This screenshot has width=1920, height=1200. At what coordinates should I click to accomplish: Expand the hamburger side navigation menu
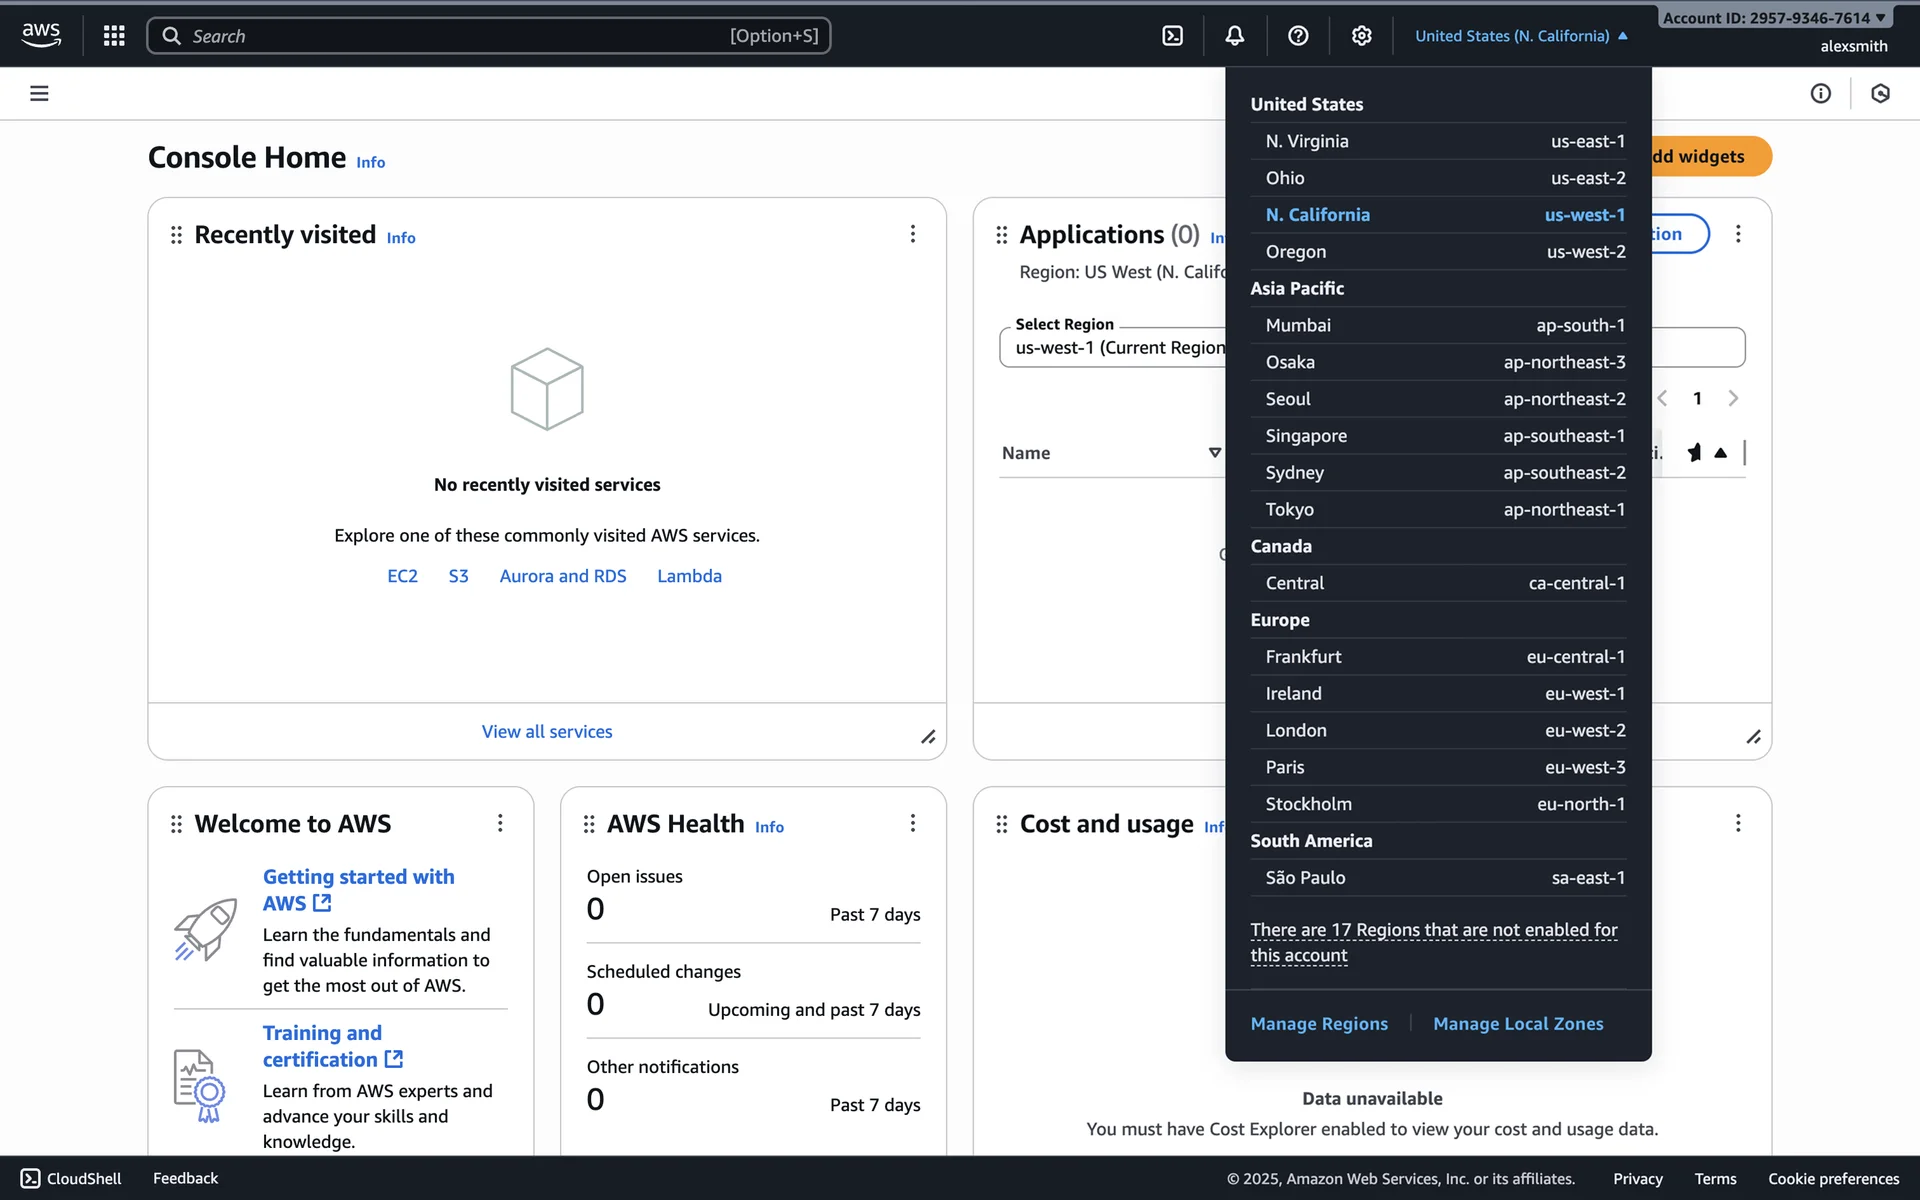39,94
